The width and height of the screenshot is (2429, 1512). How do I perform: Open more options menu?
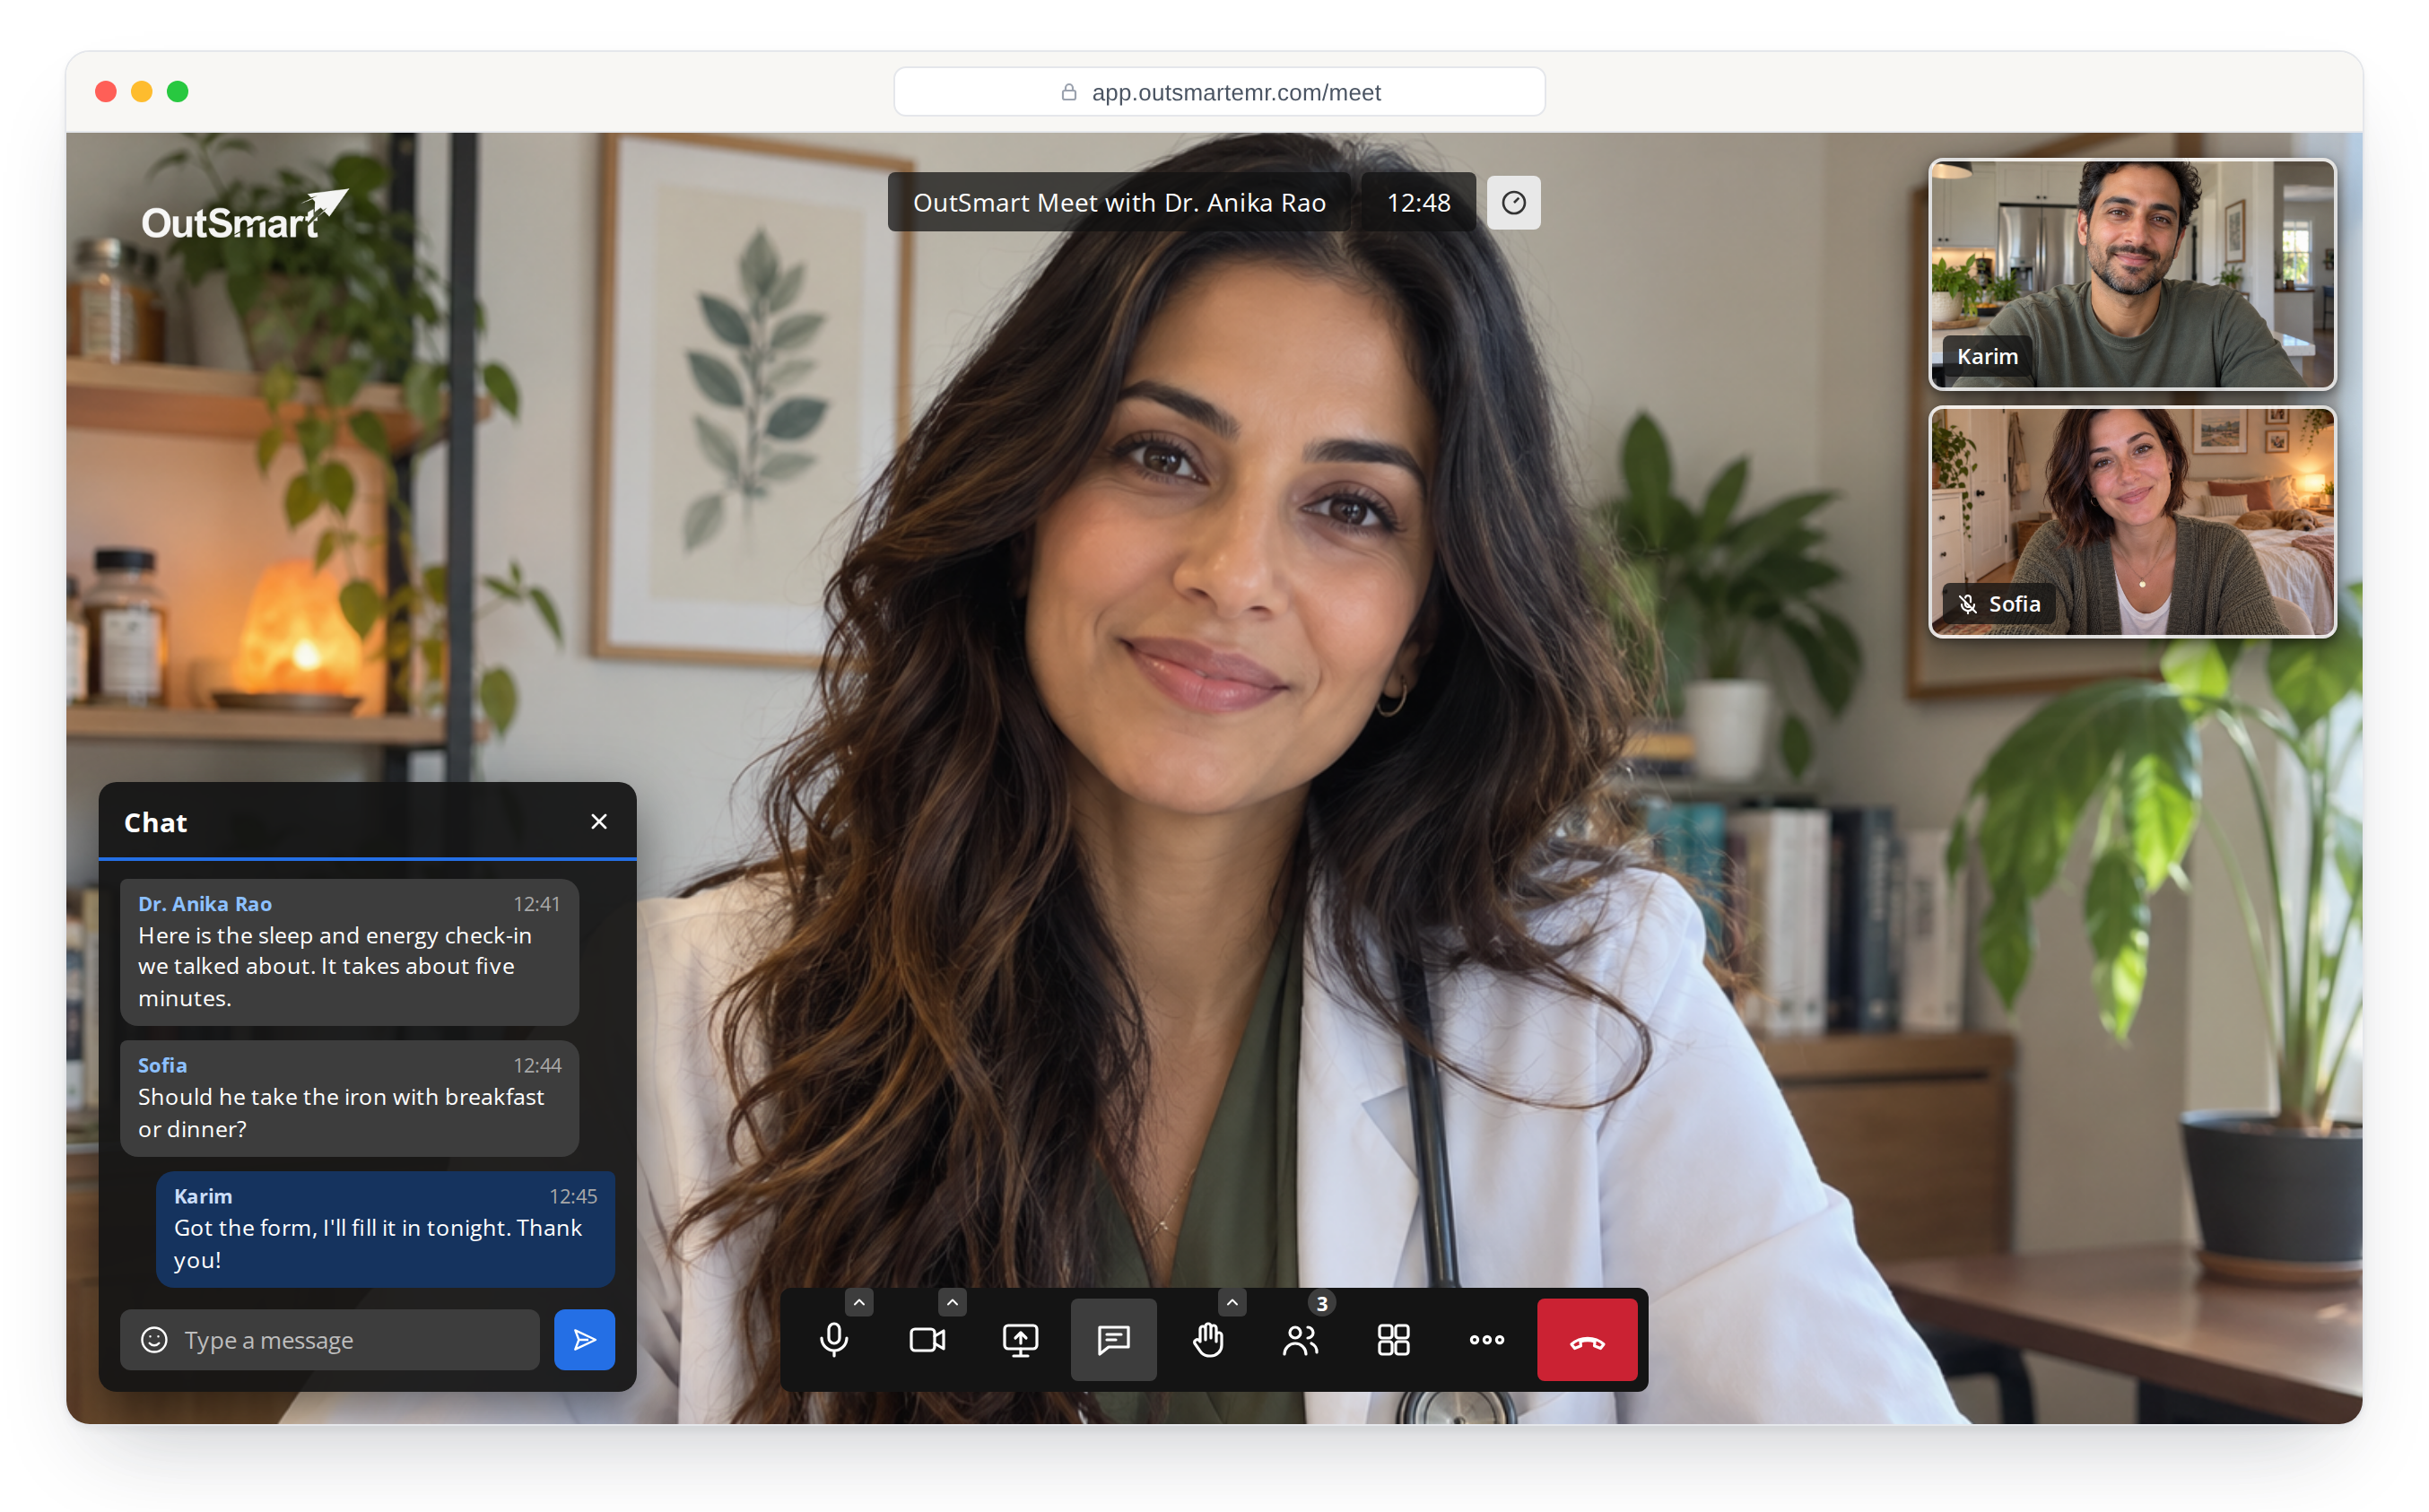click(x=1486, y=1339)
